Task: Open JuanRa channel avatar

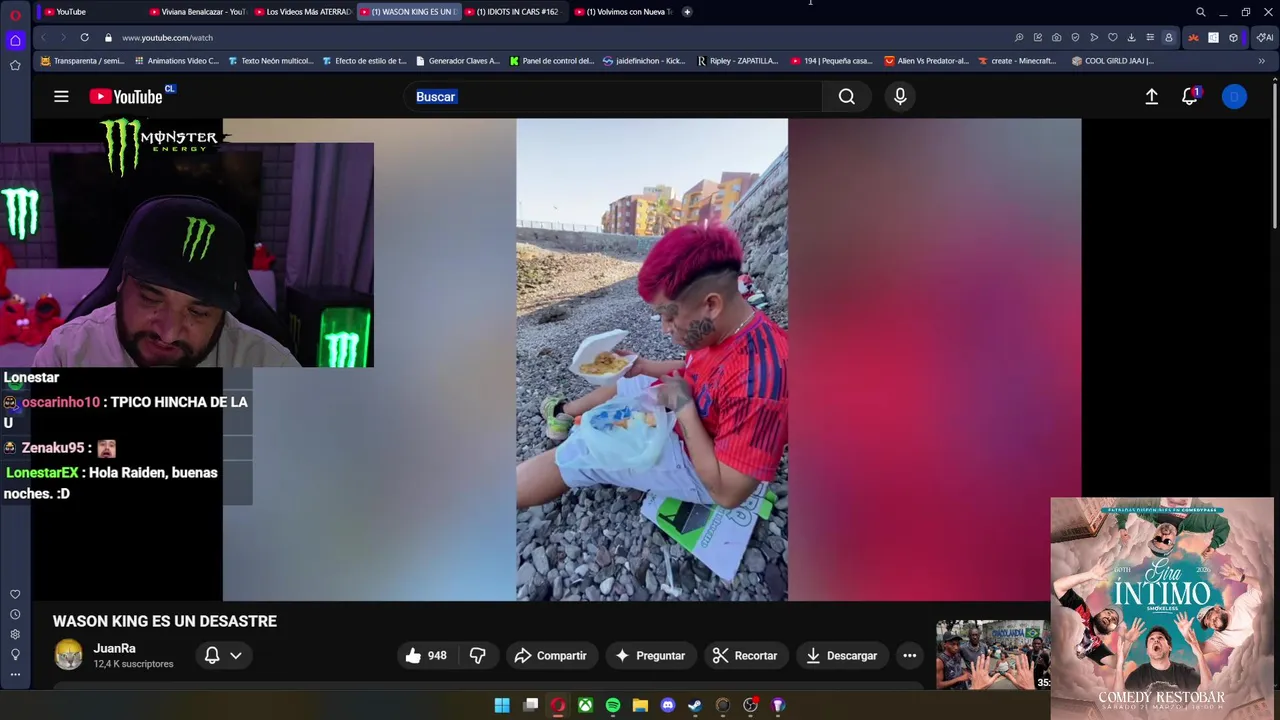Action: (68, 655)
